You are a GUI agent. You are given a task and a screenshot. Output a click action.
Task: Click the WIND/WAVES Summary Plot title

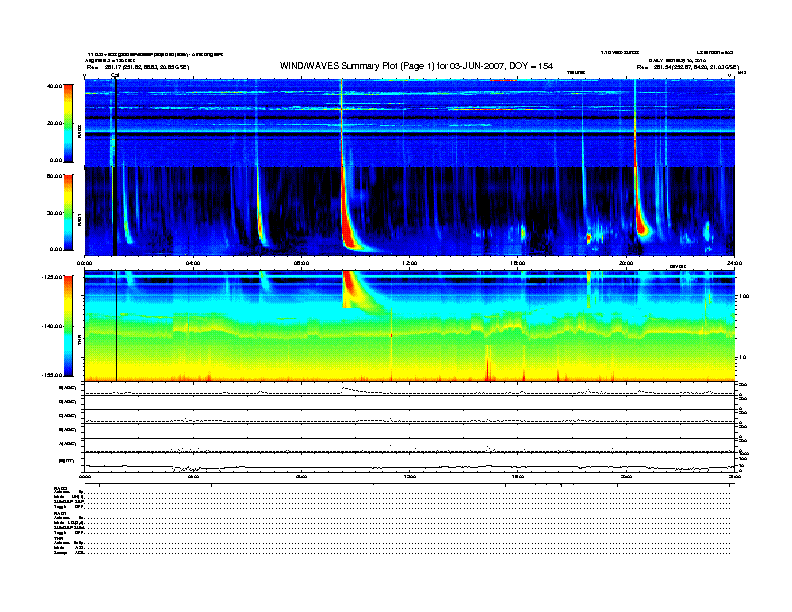point(416,66)
